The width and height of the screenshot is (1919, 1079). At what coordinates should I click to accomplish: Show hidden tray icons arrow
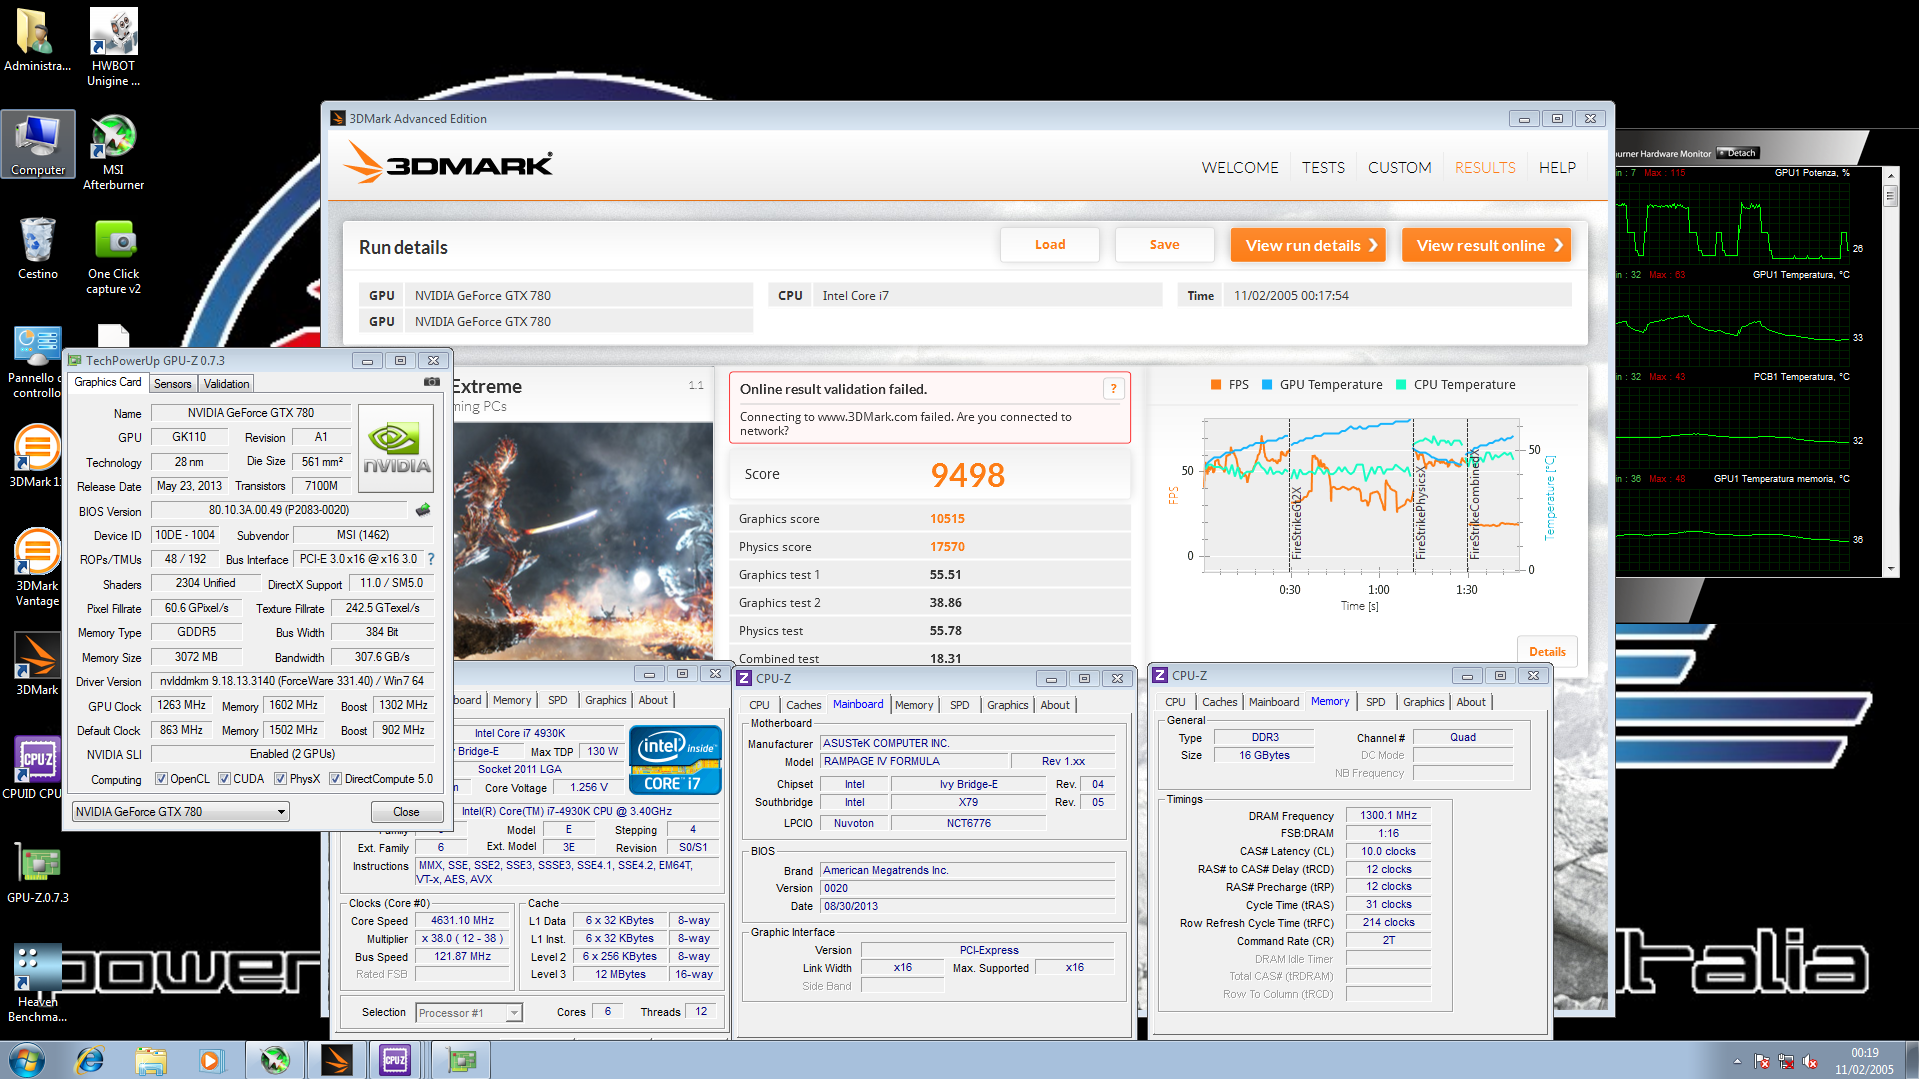(1737, 1061)
